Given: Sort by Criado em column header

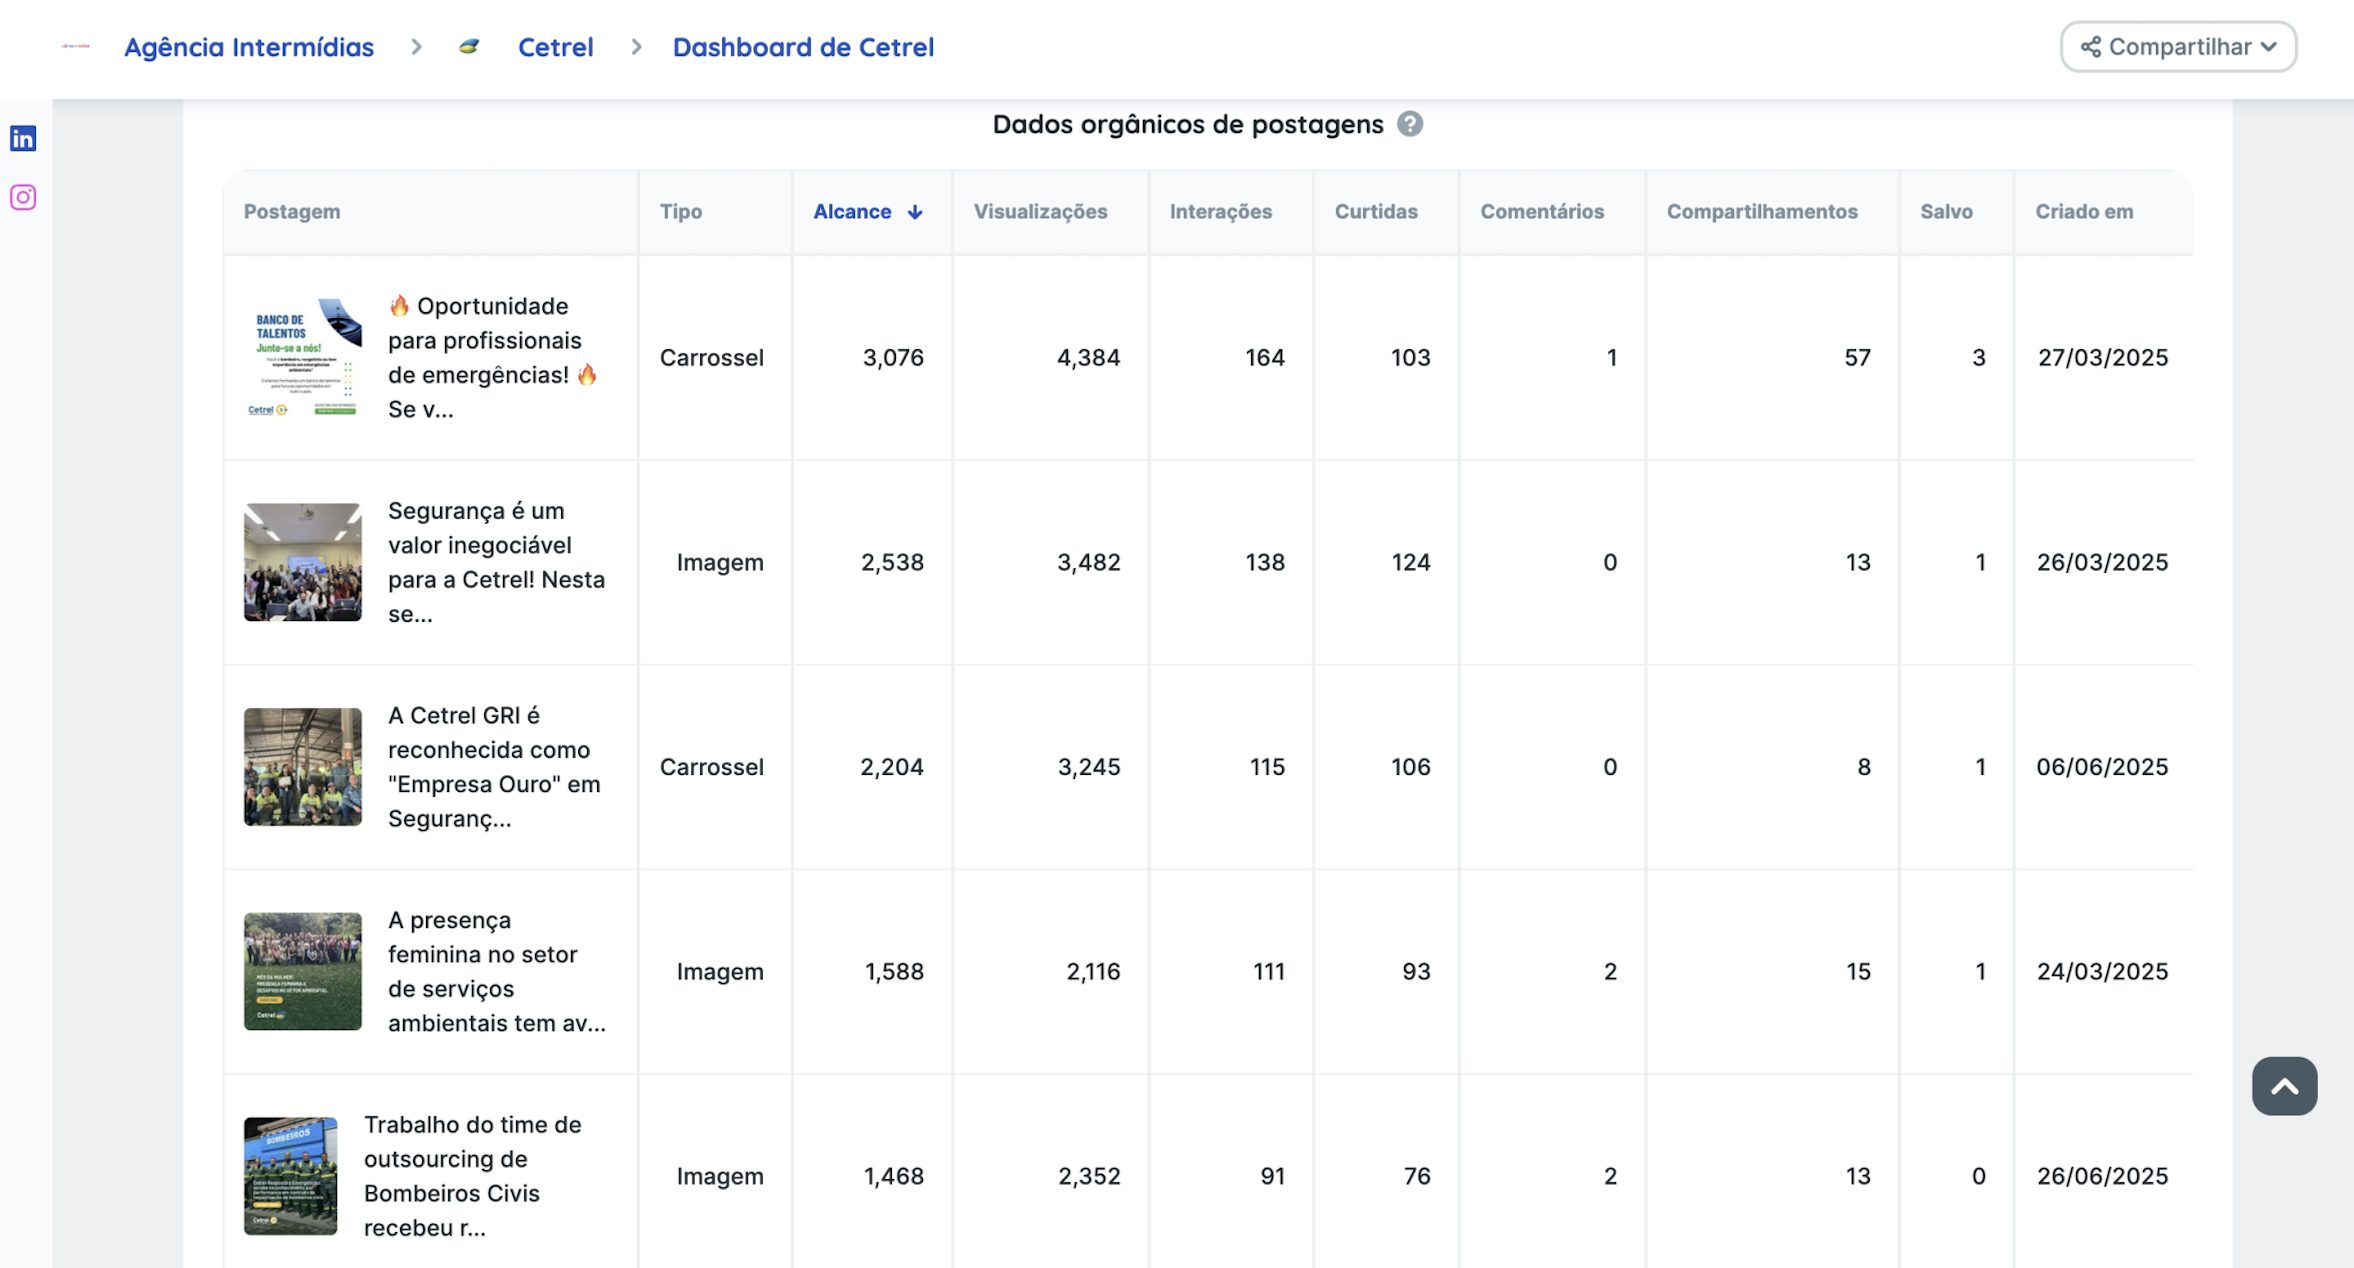Looking at the screenshot, I should [x=2084, y=212].
